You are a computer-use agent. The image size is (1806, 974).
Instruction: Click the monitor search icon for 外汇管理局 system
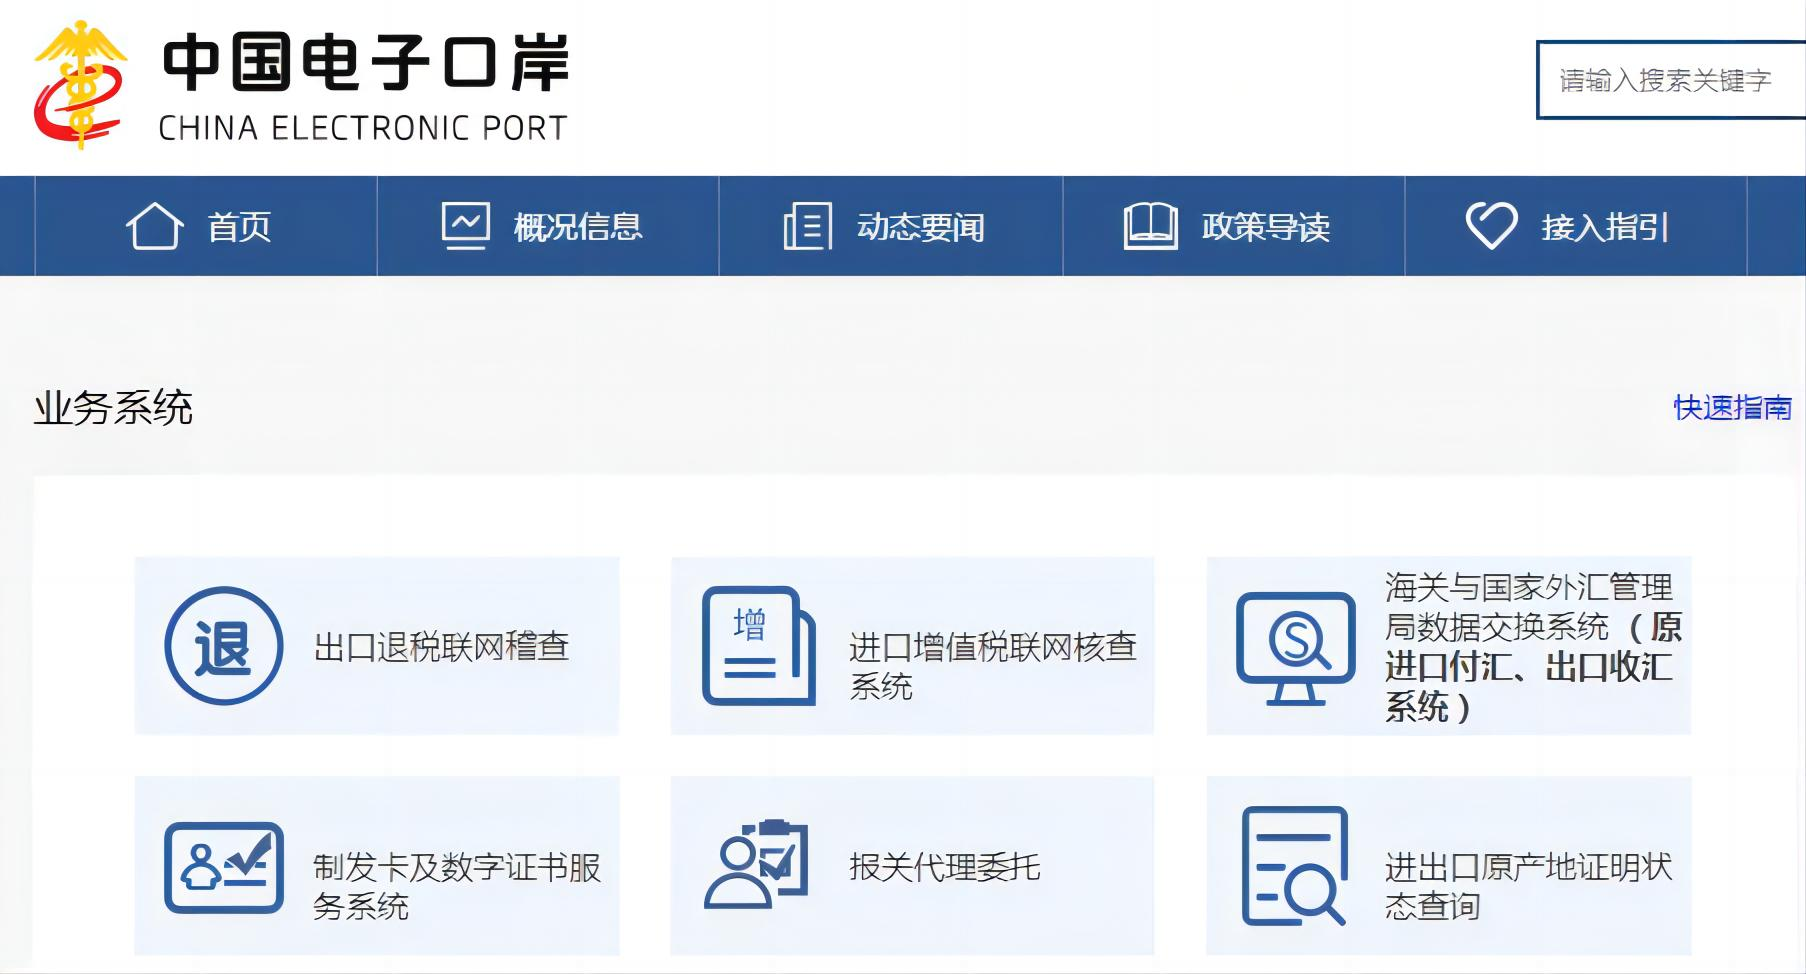click(x=1296, y=648)
